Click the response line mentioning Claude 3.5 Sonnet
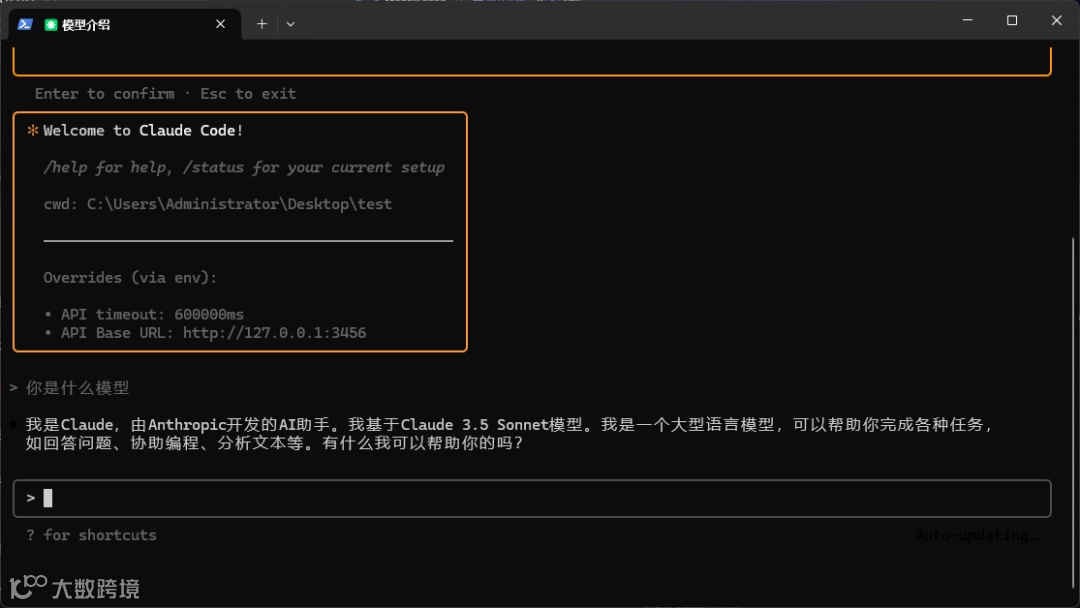The image size is (1080, 608). click(x=510, y=424)
